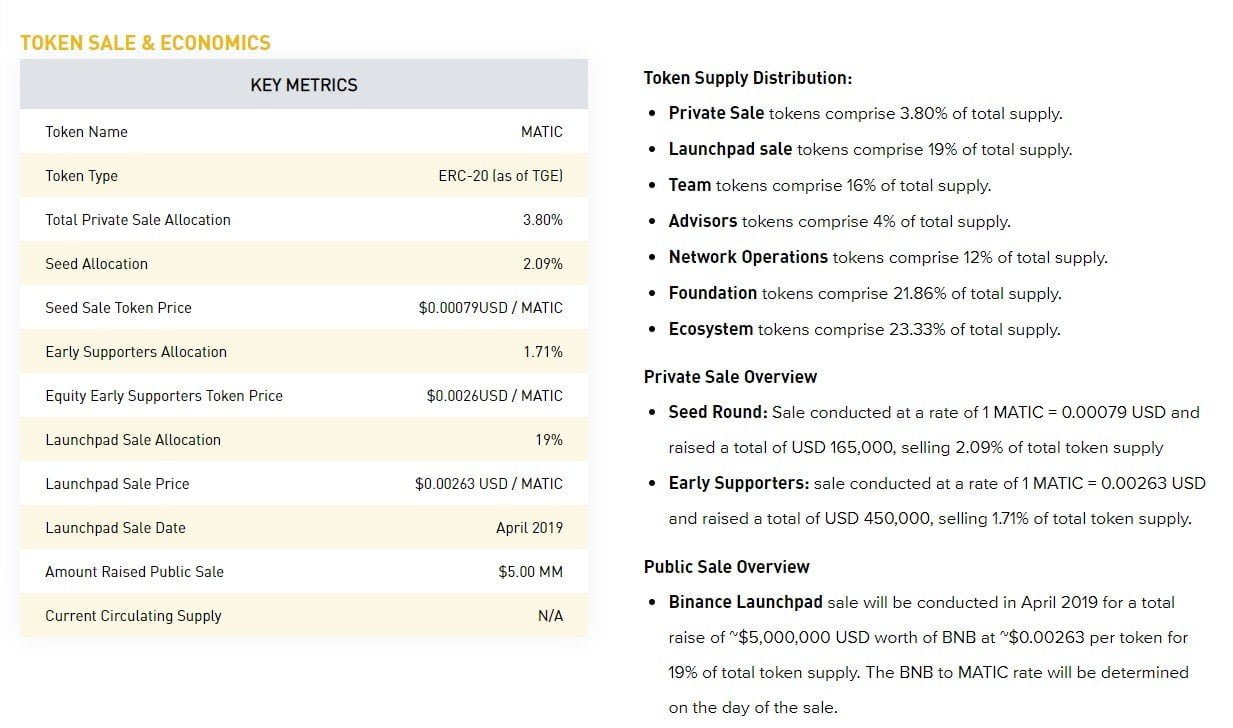Select the Token Name row label
This screenshot has height=728, width=1233.
[86, 132]
